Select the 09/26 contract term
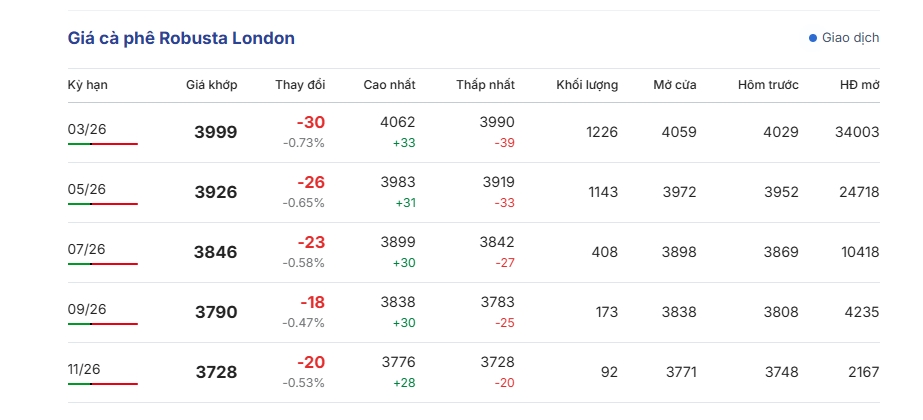 87,309
